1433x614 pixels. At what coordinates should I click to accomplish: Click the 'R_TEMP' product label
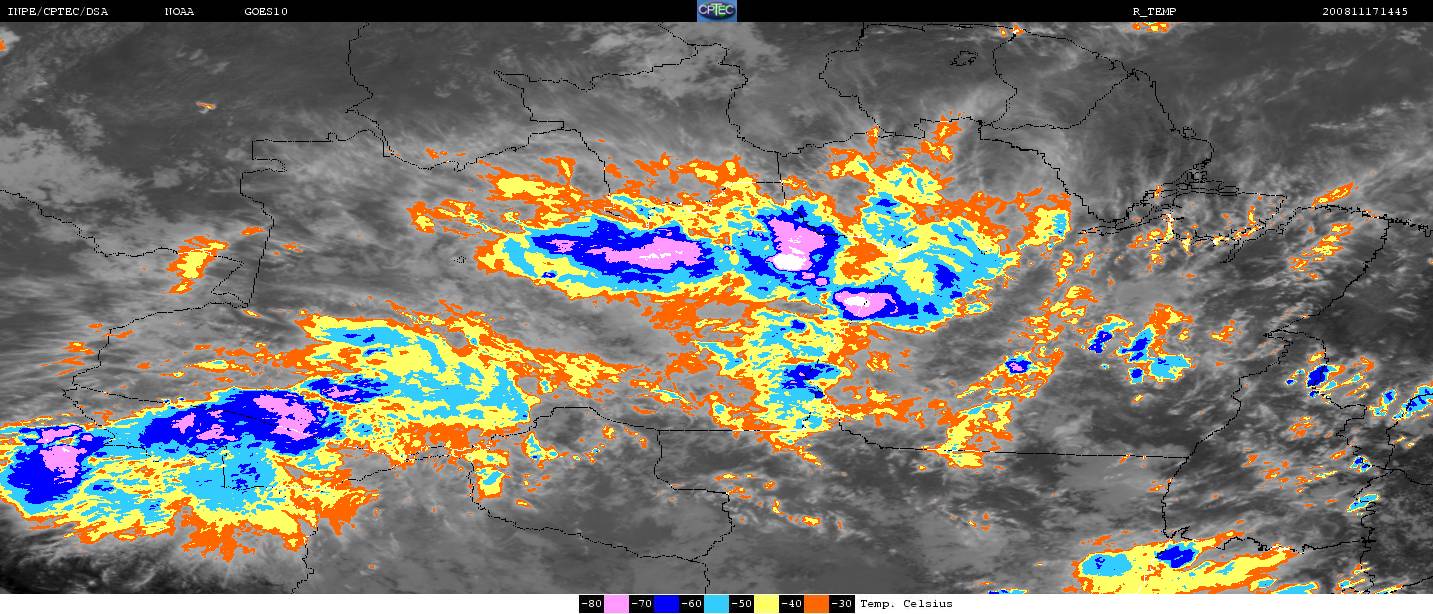(x=1155, y=12)
